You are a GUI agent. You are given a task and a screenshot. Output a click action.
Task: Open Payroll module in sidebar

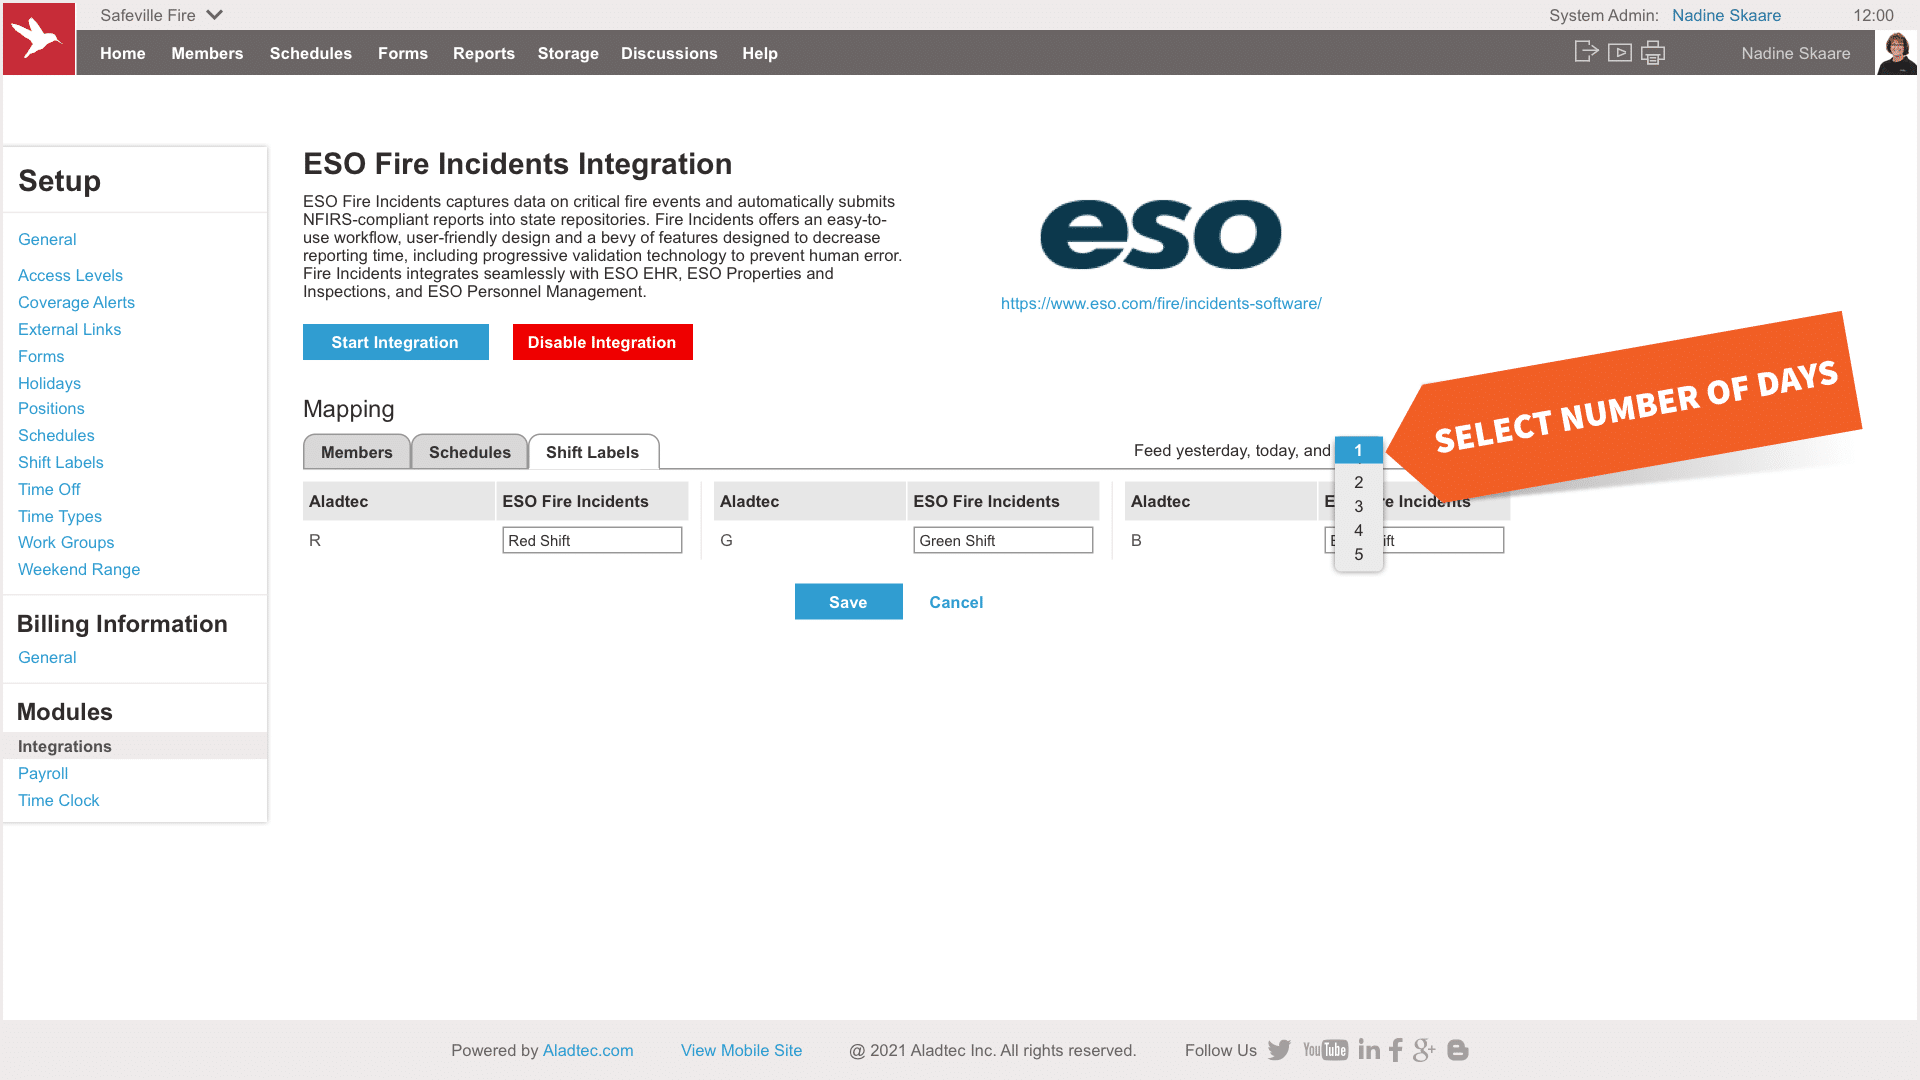pos(43,773)
